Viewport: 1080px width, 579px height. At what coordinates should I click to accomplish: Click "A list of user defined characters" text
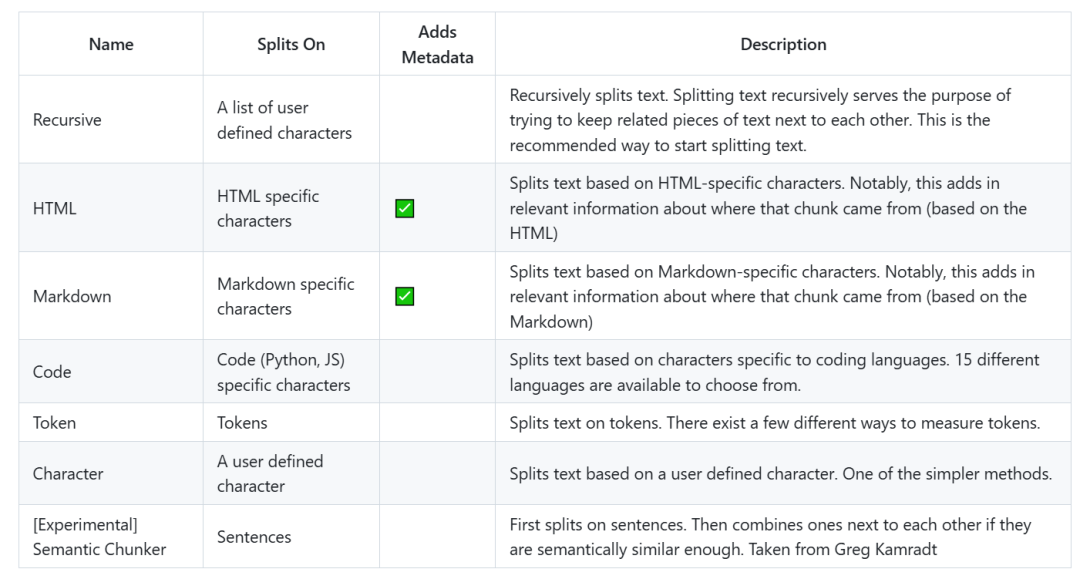click(x=284, y=120)
